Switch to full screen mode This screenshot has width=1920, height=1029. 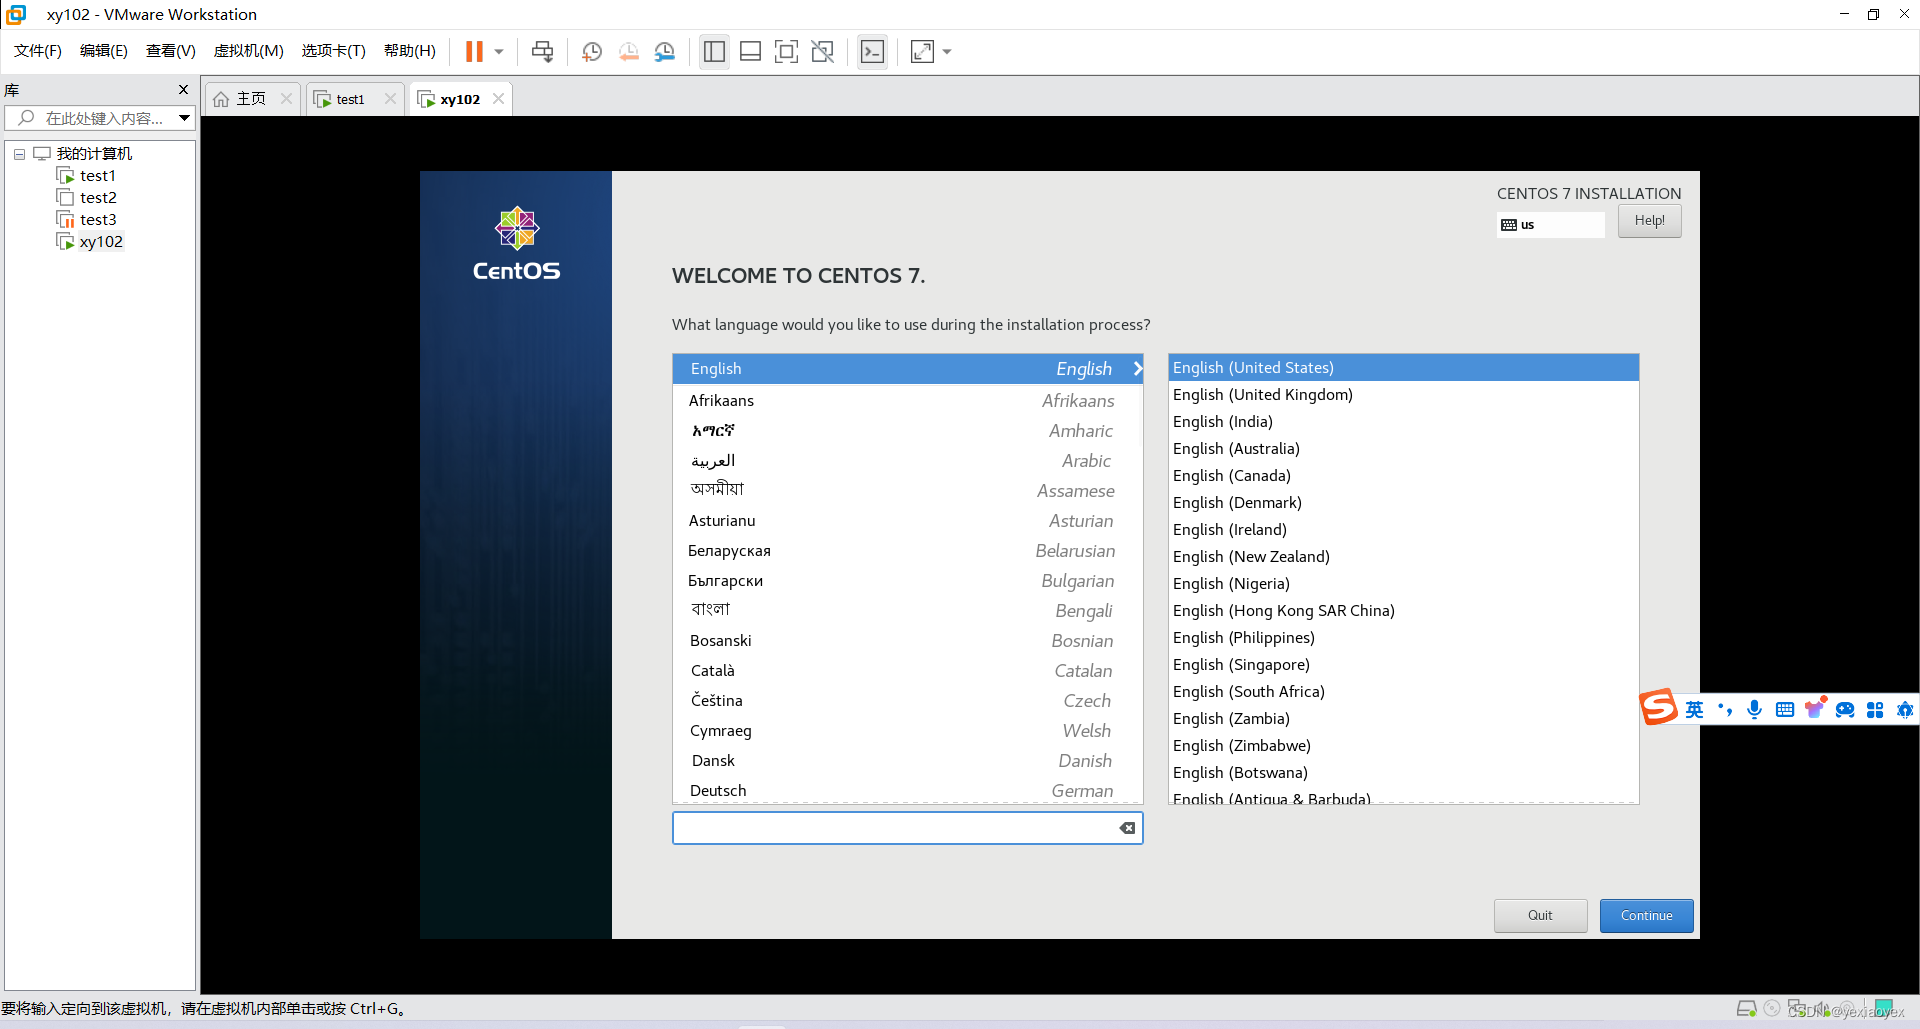[x=786, y=51]
